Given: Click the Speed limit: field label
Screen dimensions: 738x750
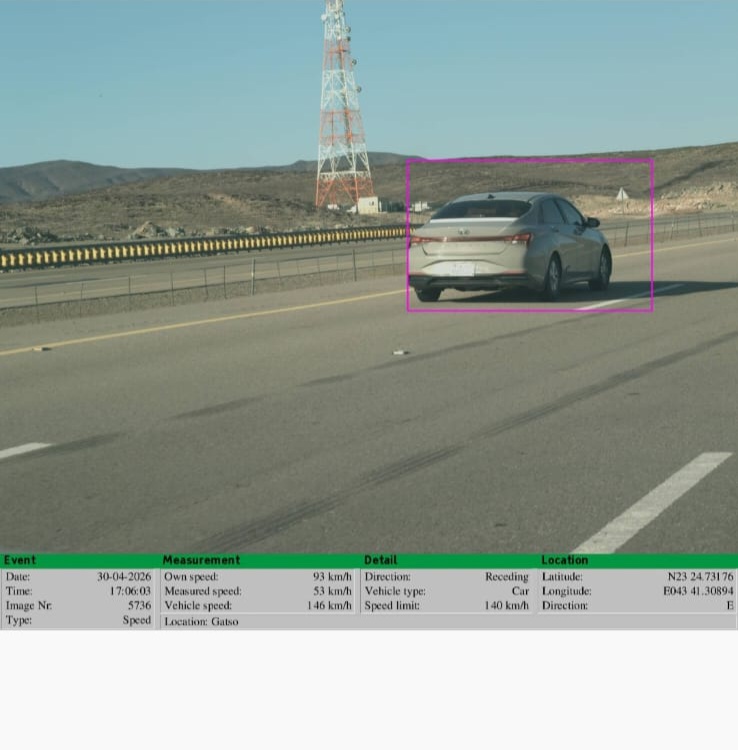Looking at the screenshot, I should tap(392, 606).
